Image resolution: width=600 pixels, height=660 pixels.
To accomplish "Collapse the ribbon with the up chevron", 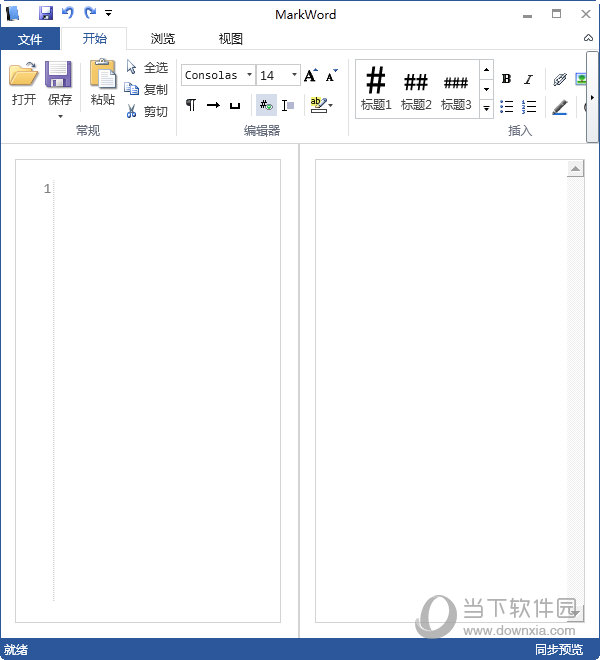I will coord(588,38).
